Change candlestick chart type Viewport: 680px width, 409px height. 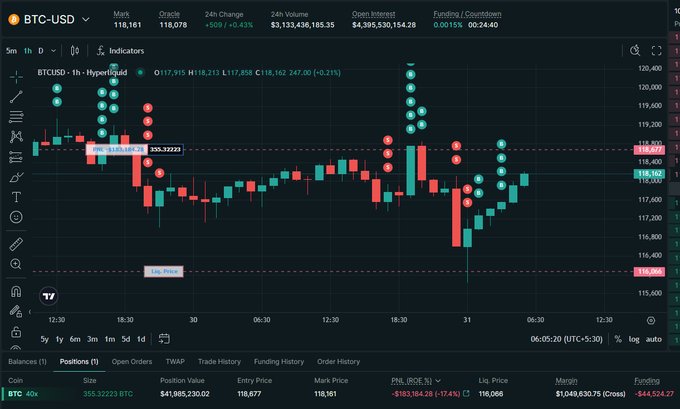click(x=75, y=51)
